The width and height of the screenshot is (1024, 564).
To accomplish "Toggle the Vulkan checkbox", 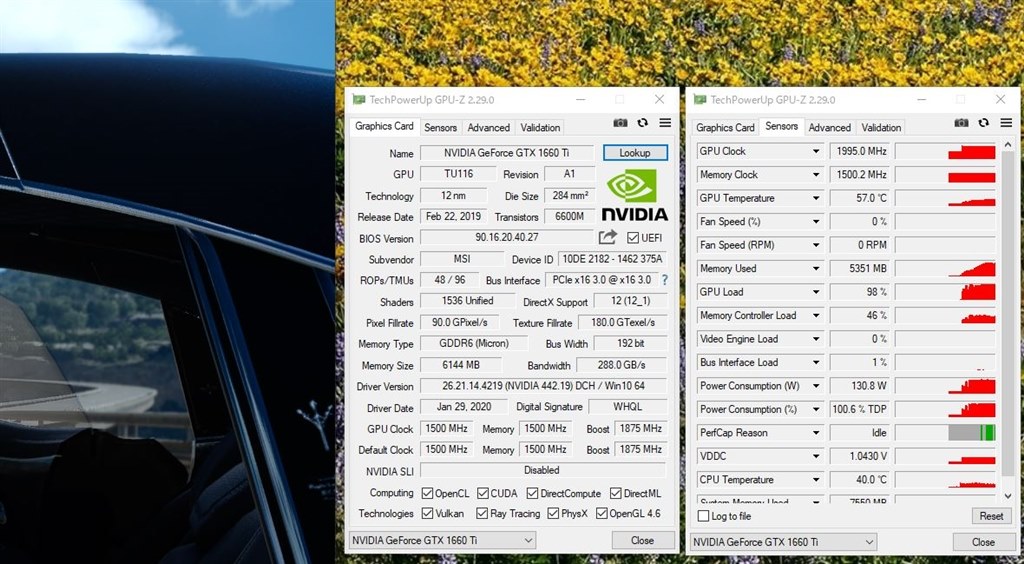I will coord(427,513).
